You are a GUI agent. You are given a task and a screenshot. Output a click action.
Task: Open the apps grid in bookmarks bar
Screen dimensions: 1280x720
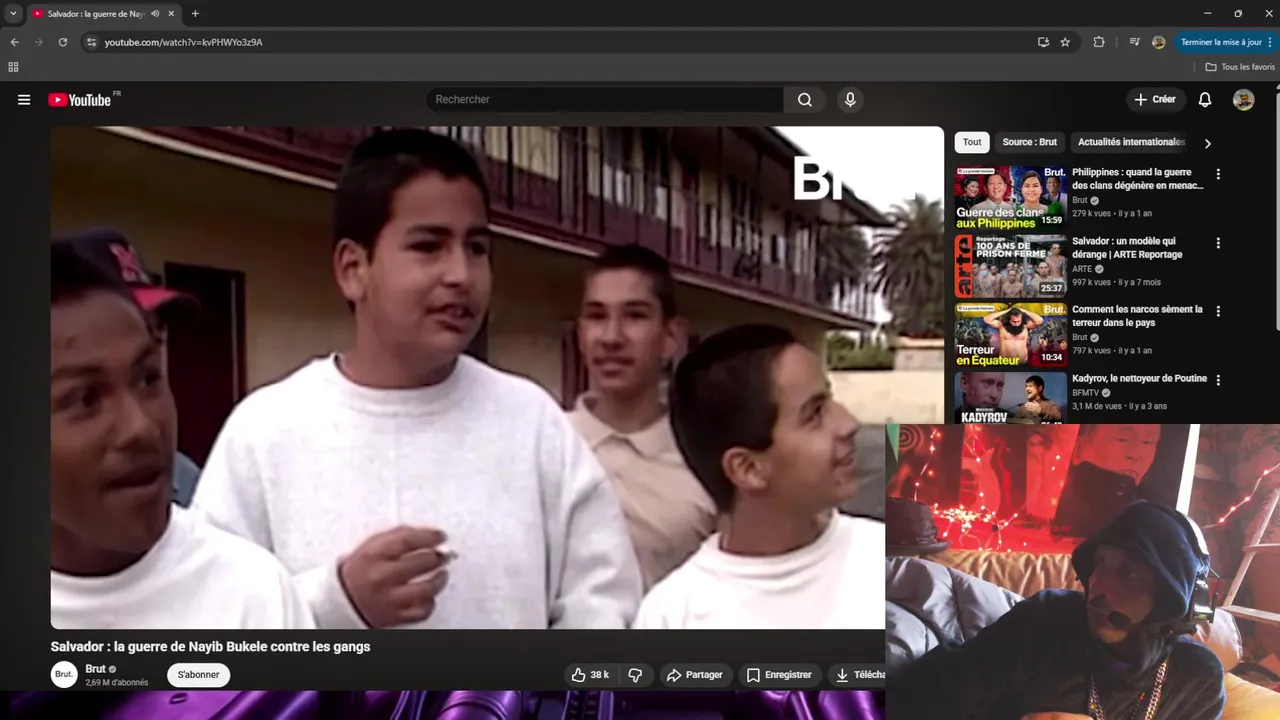[x=13, y=67]
